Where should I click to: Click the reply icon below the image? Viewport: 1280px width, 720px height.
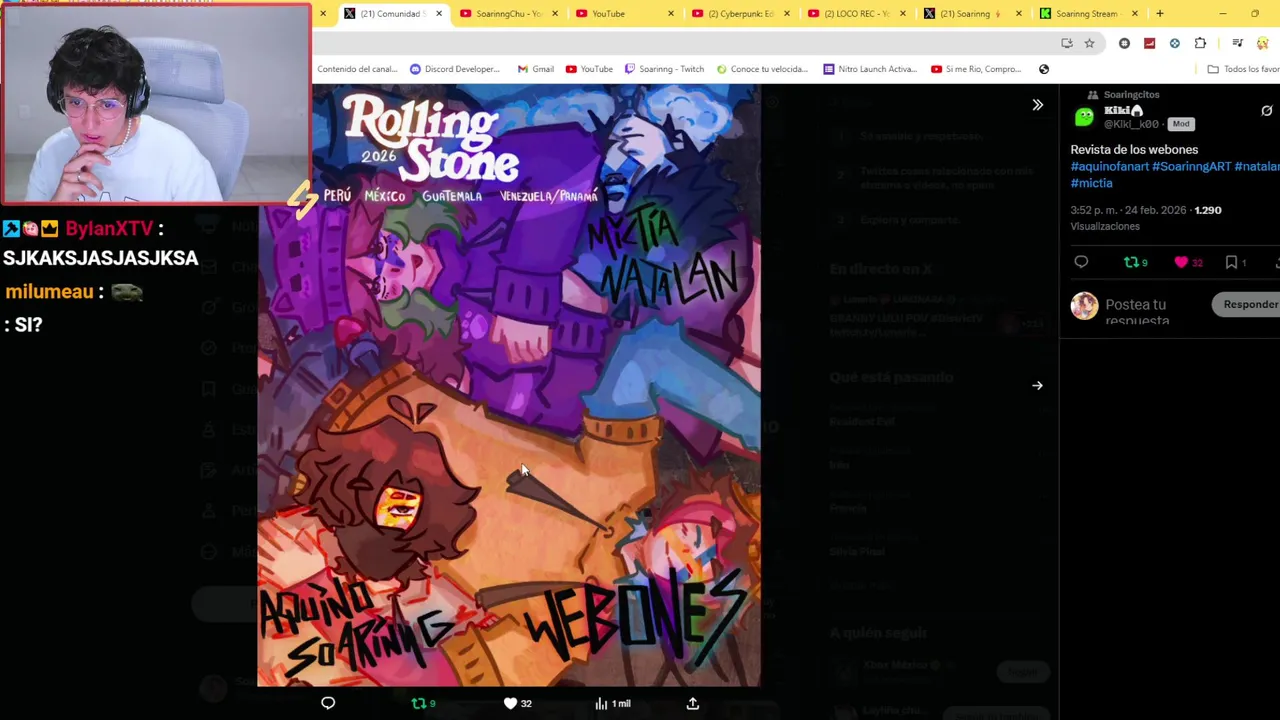(328, 703)
